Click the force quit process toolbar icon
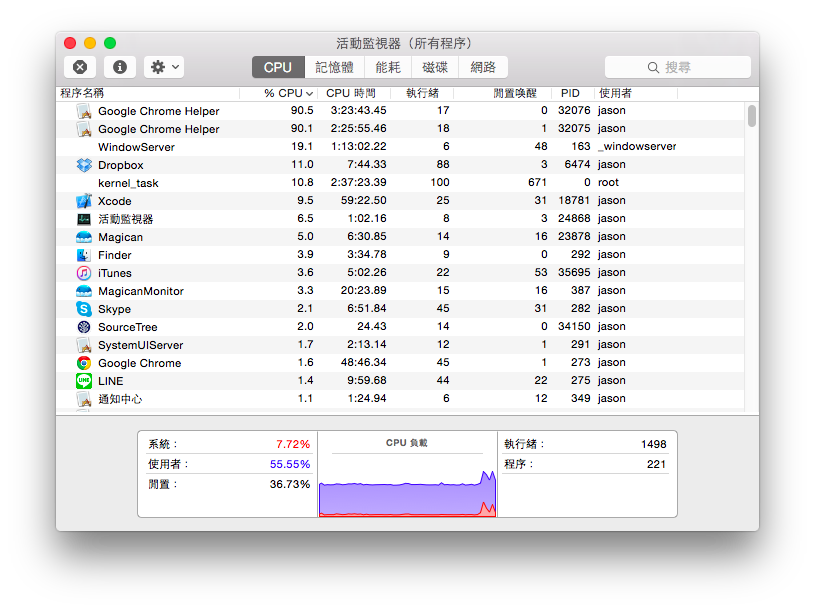The height and width of the screenshot is (611, 815). click(80, 67)
